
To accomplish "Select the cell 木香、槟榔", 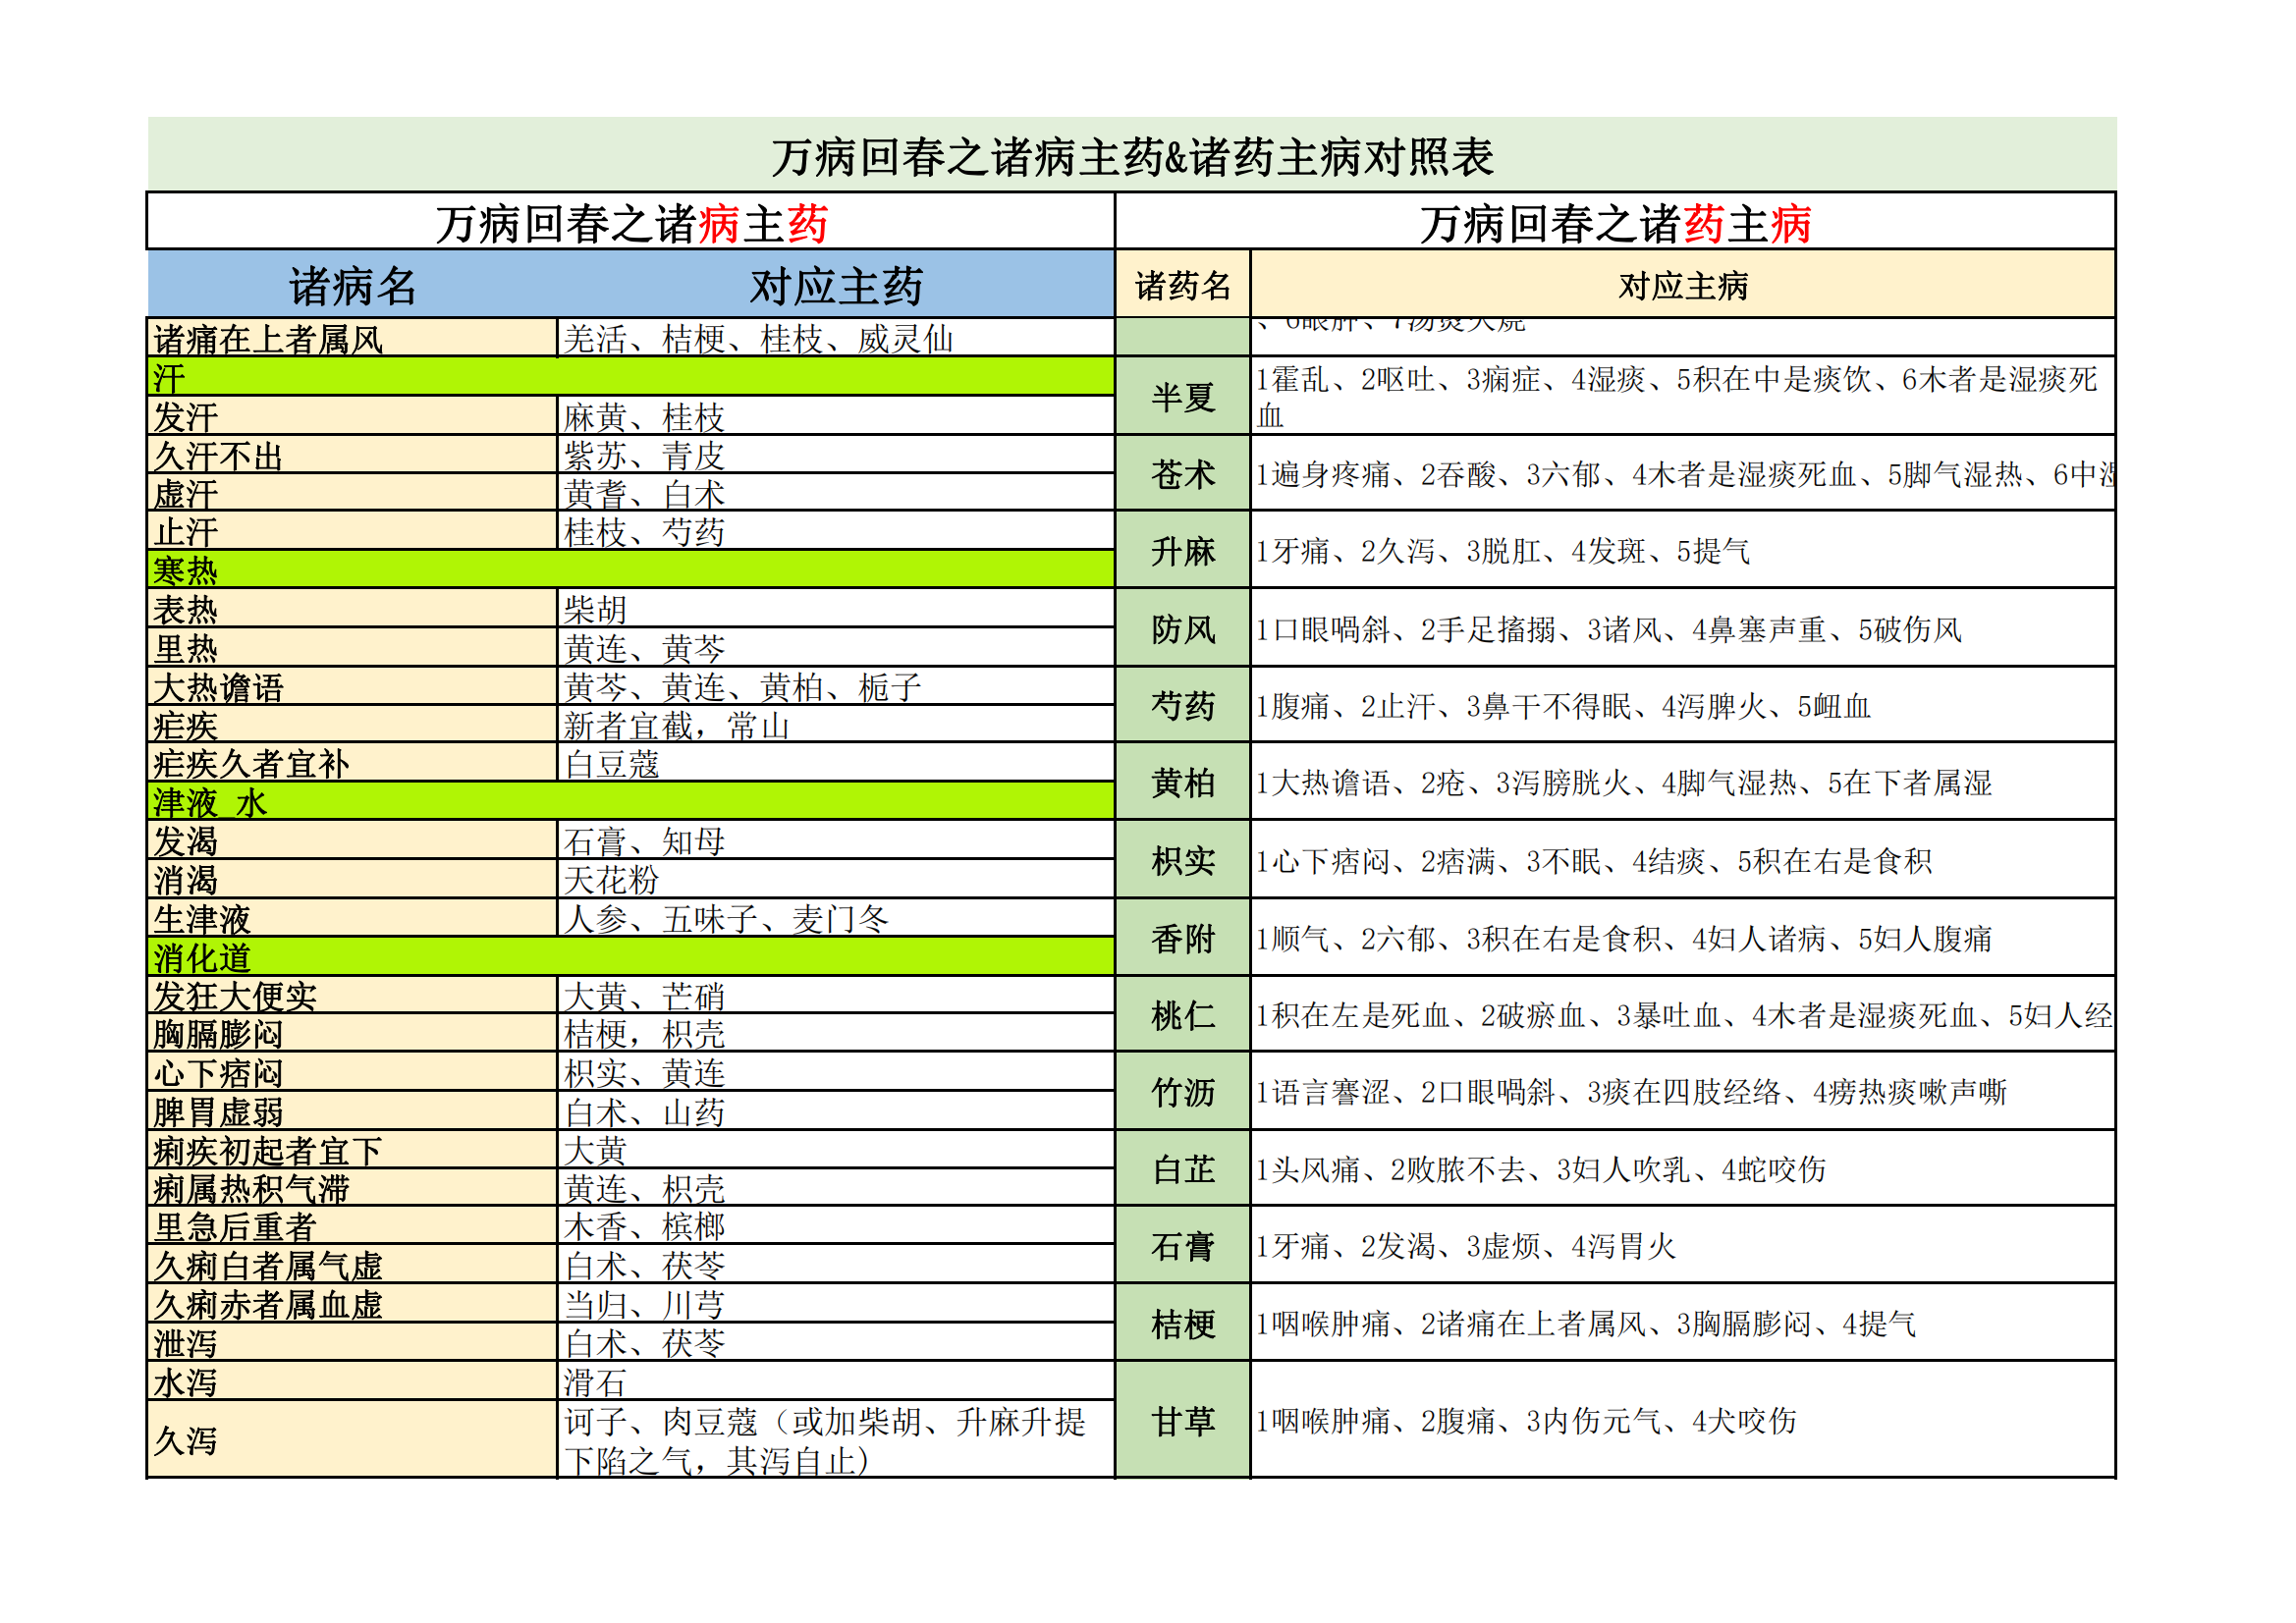I will (x=836, y=1227).
